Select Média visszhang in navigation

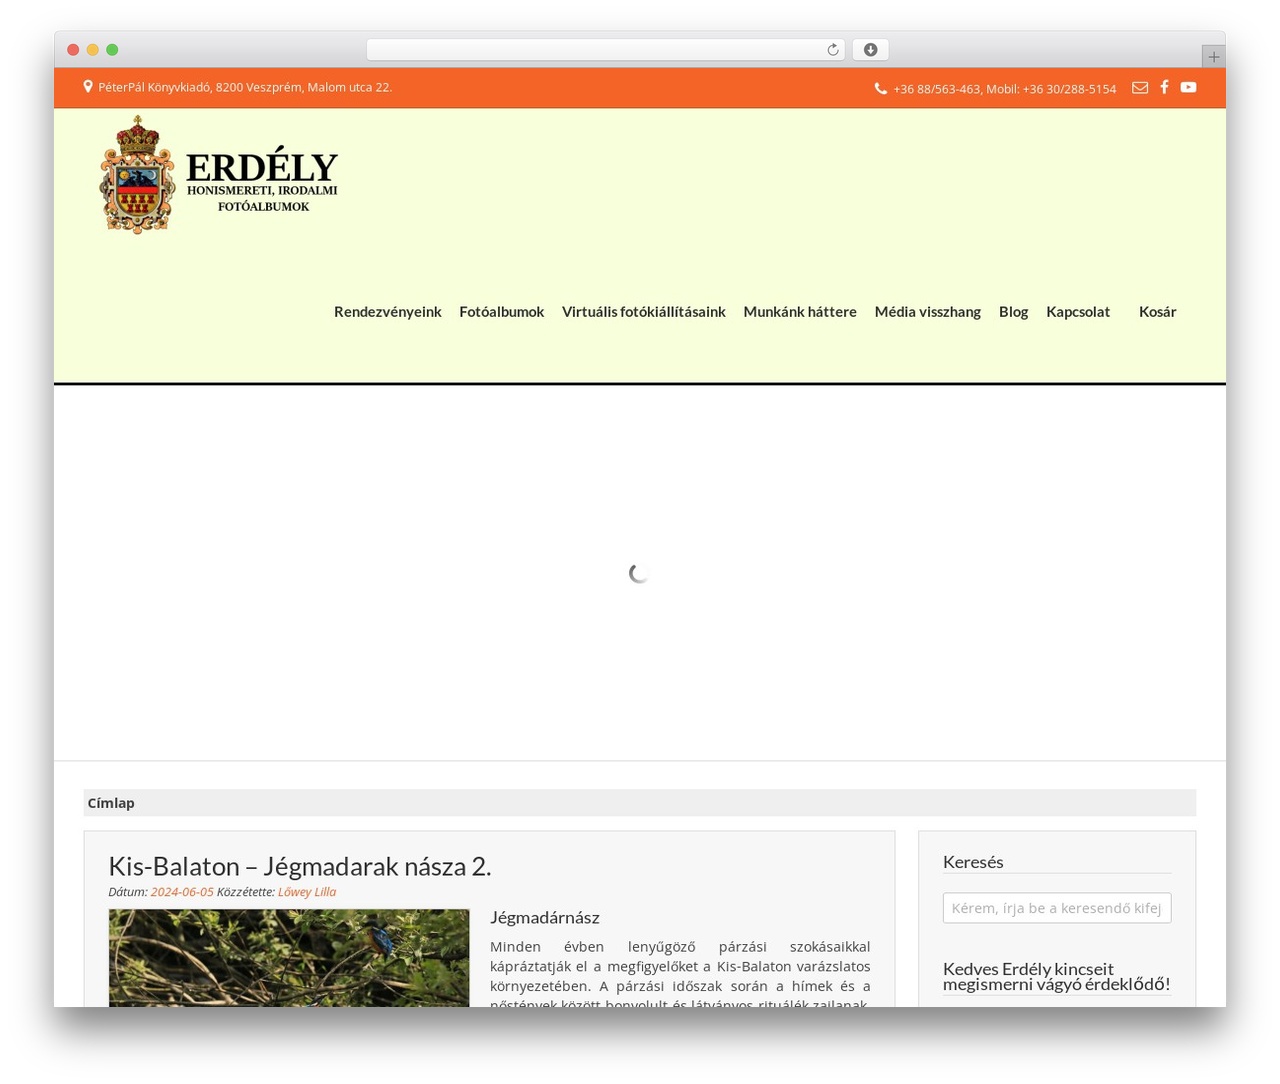click(927, 311)
